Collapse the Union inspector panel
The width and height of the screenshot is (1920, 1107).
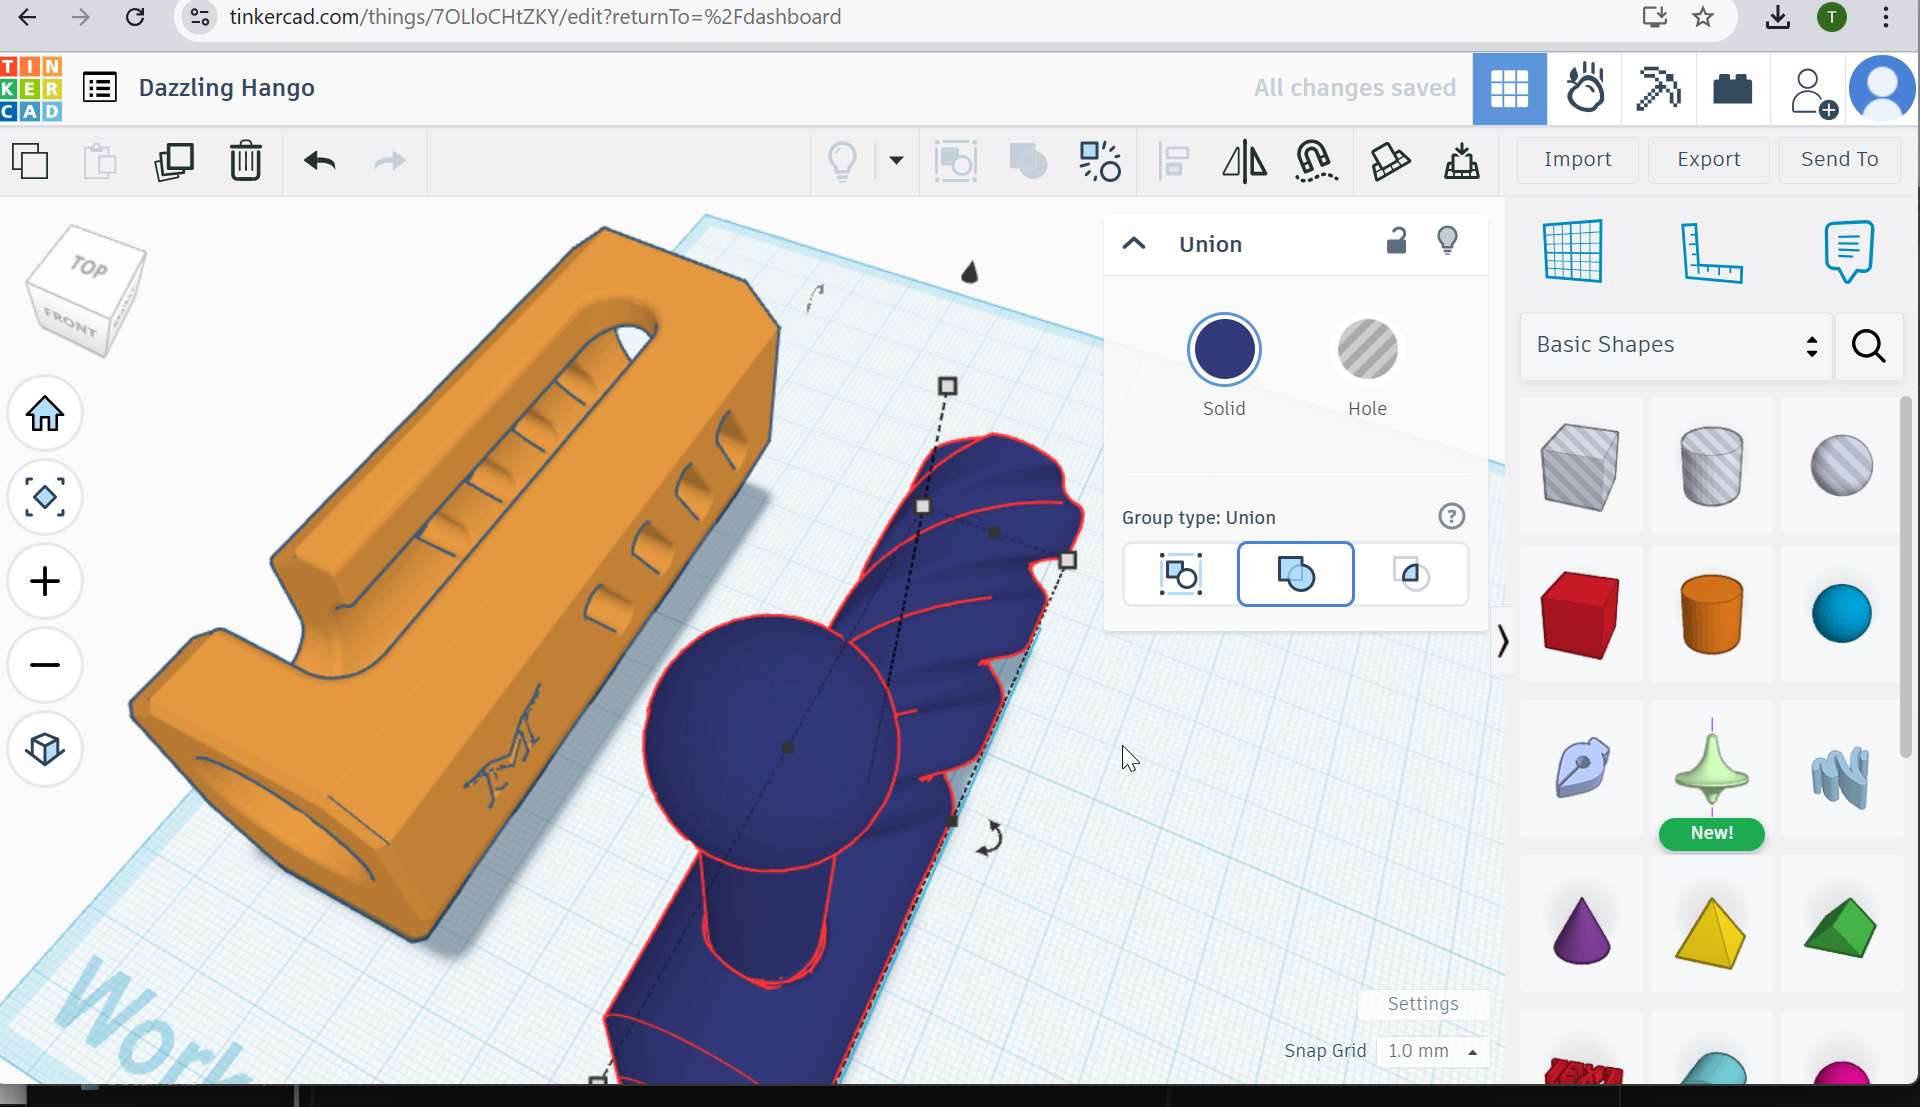point(1134,244)
